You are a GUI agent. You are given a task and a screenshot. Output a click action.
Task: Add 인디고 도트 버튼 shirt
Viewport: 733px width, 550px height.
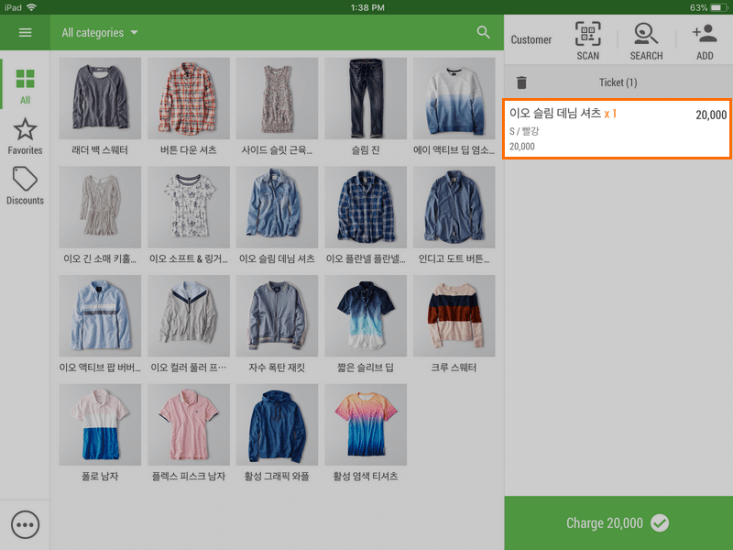(x=454, y=215)
